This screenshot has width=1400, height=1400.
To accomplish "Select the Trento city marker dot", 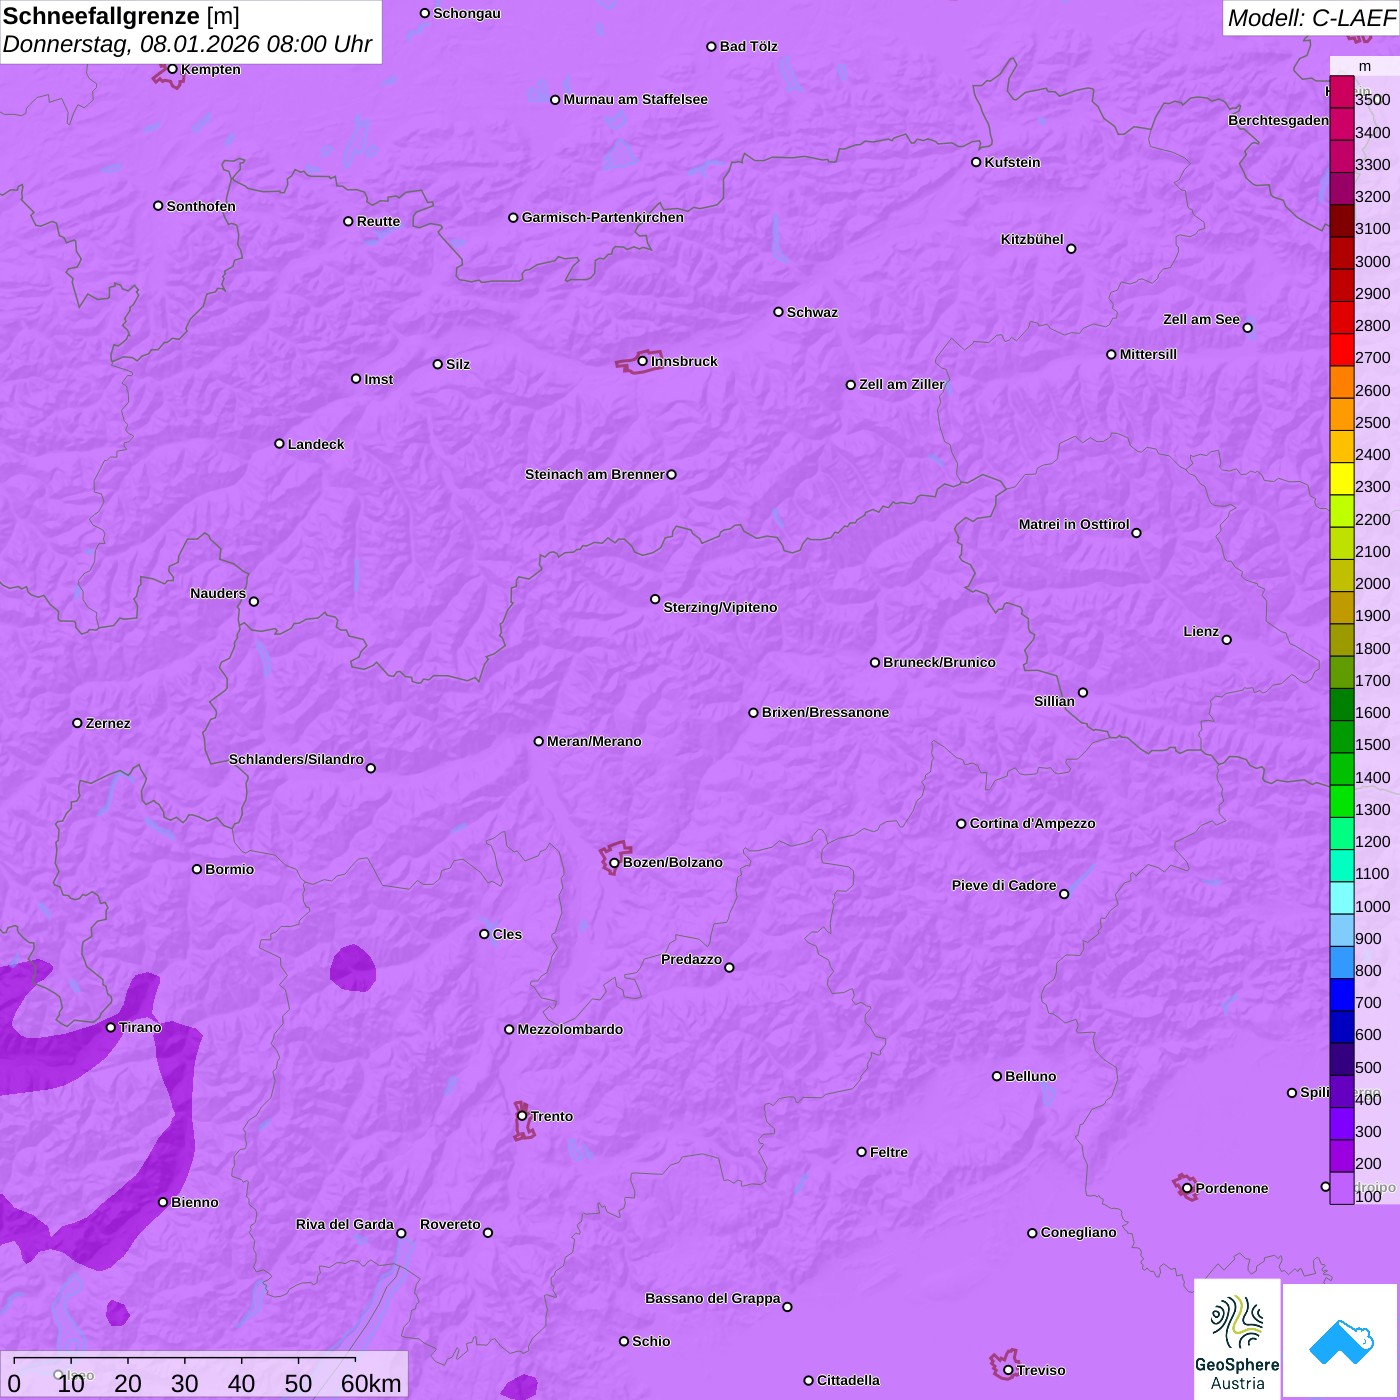I will pyautogui.click(x=522, y=1116).
